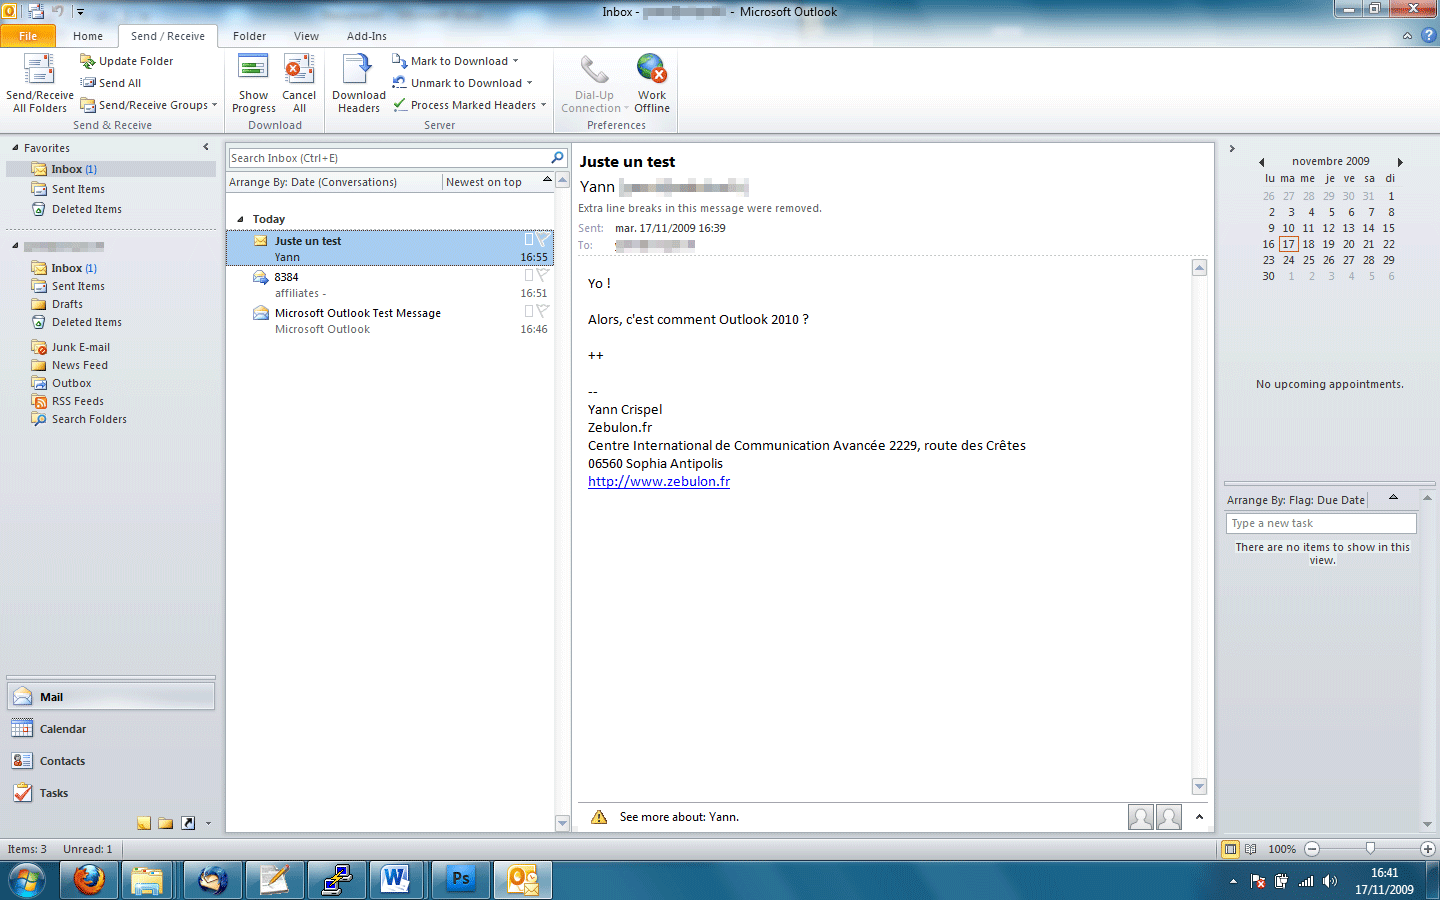Flag the '8384' message
1440x900 pixels.
[541, 276]
